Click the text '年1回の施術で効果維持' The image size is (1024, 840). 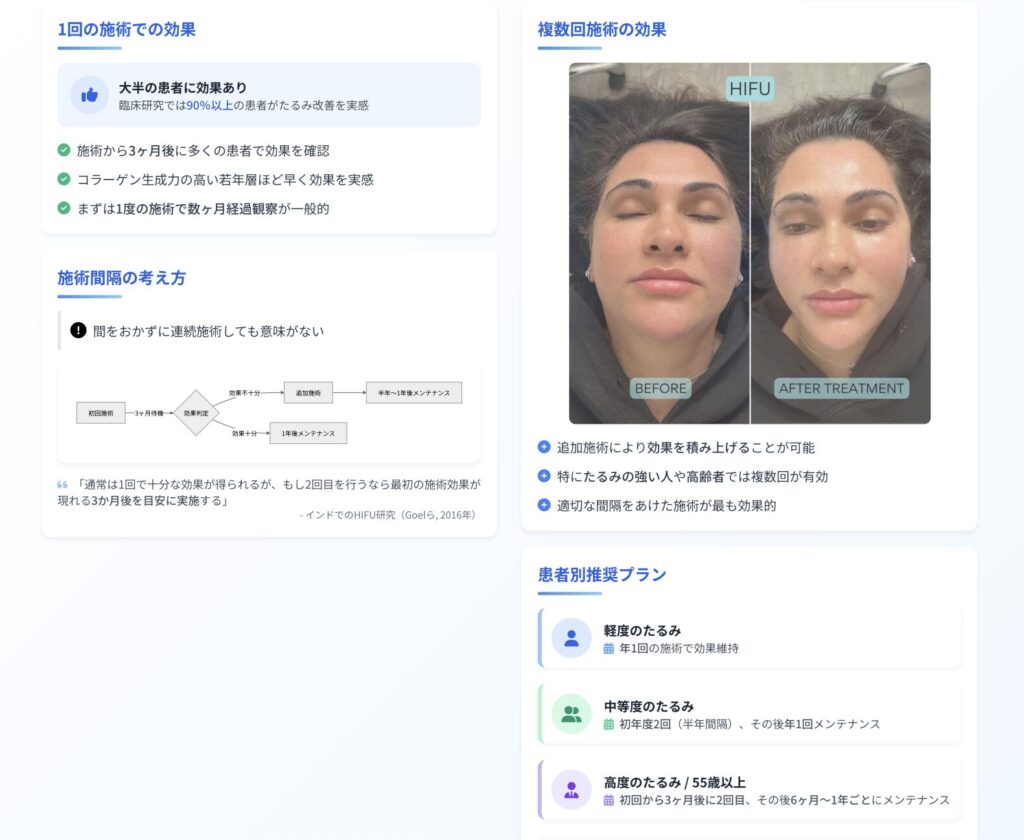tap(679, 649)
